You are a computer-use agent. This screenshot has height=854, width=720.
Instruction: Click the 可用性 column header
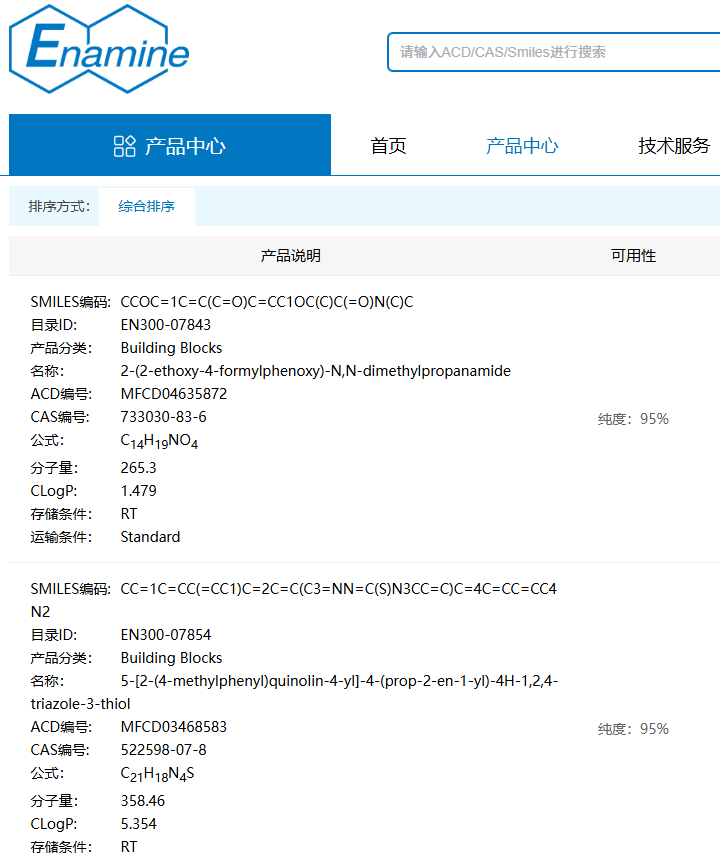click(633, 256)
